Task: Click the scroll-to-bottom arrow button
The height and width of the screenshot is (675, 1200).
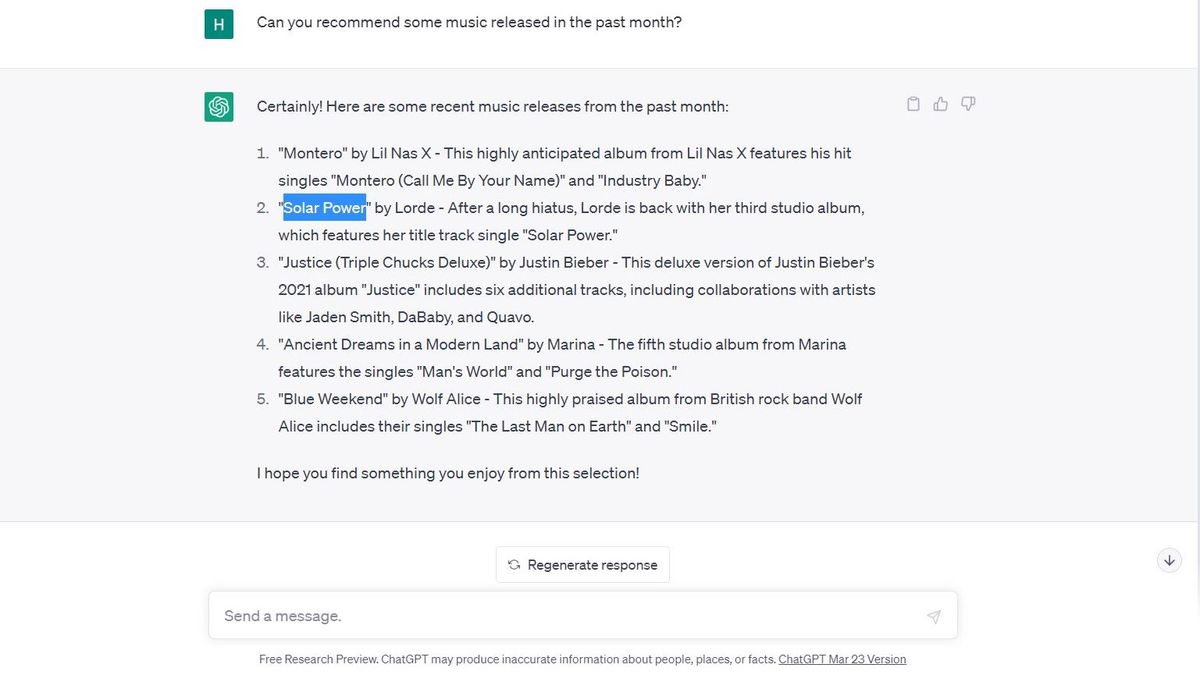Action: click(1169, 560)
